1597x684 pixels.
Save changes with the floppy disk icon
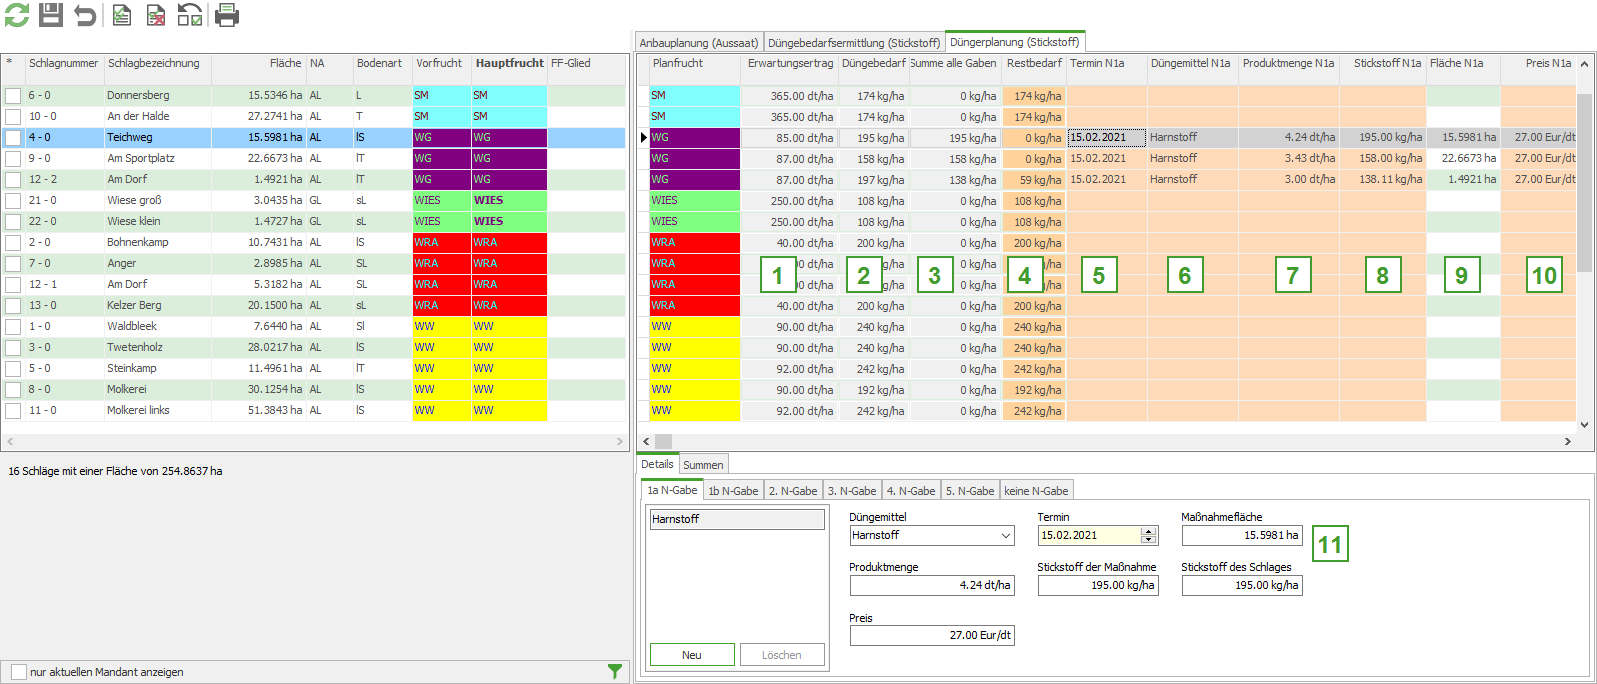click(x=51, y=15)
